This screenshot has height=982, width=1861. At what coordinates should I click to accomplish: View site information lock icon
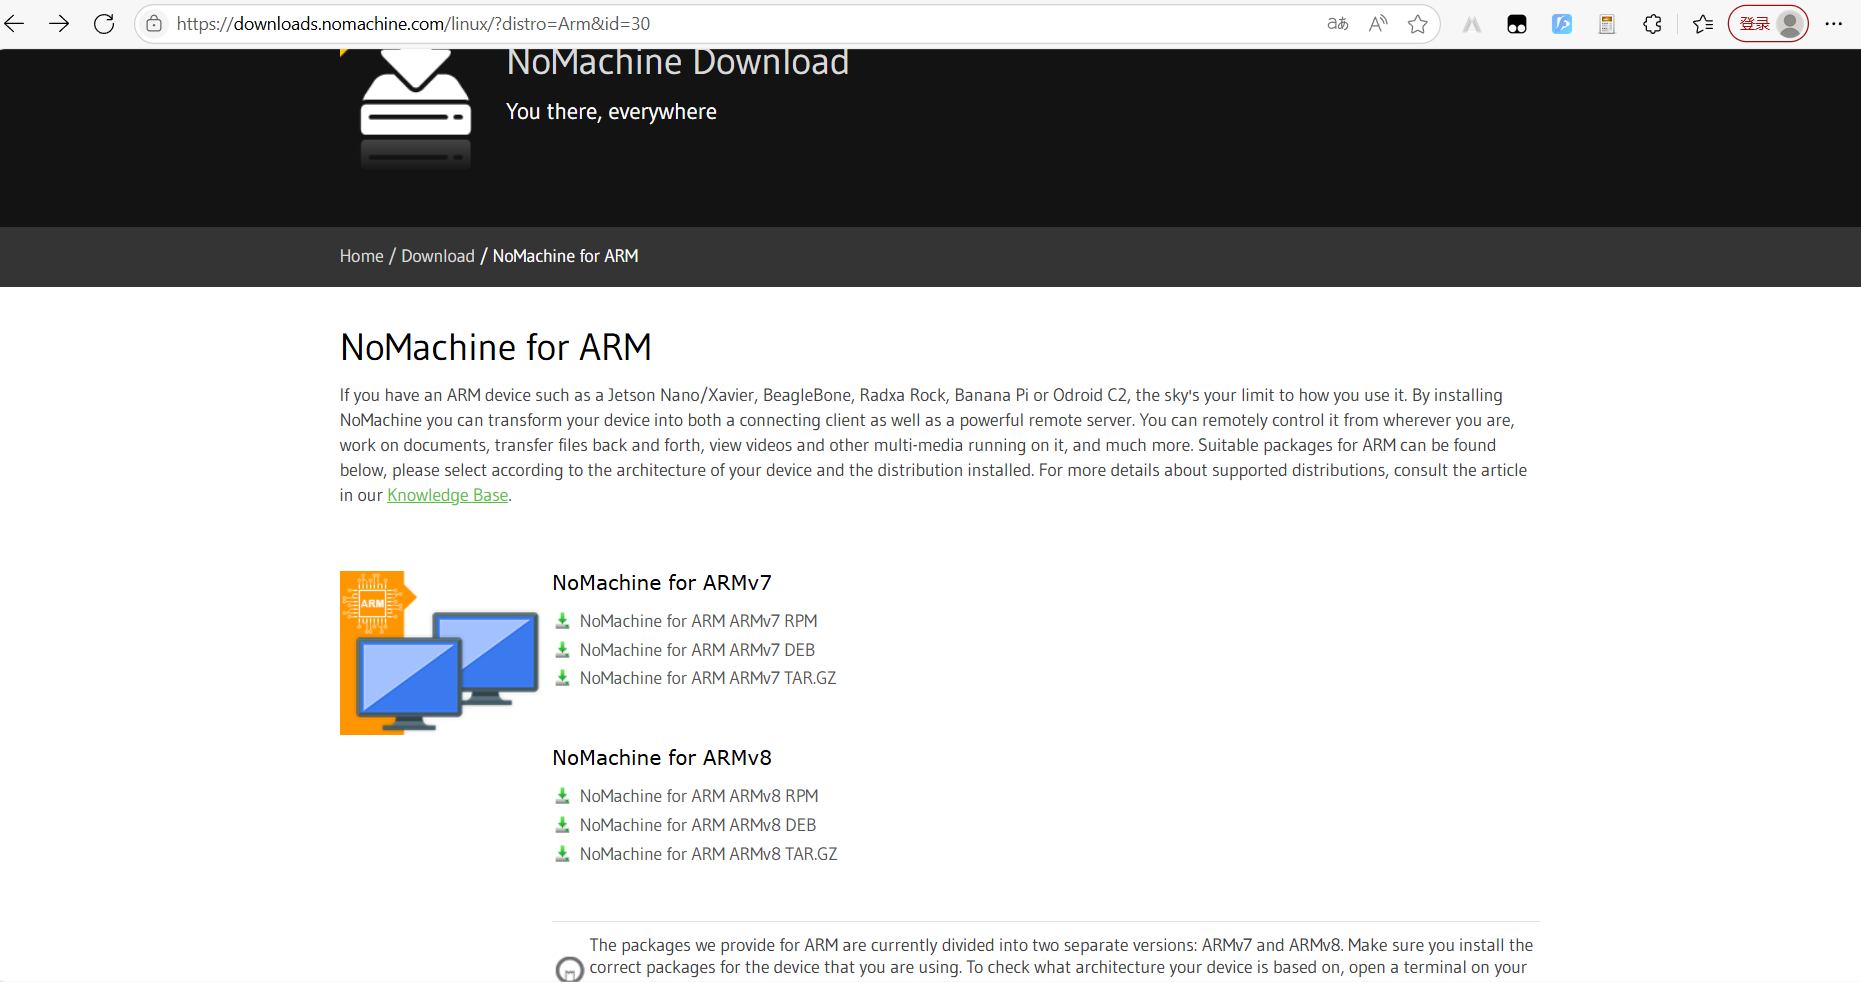(154, 24)
